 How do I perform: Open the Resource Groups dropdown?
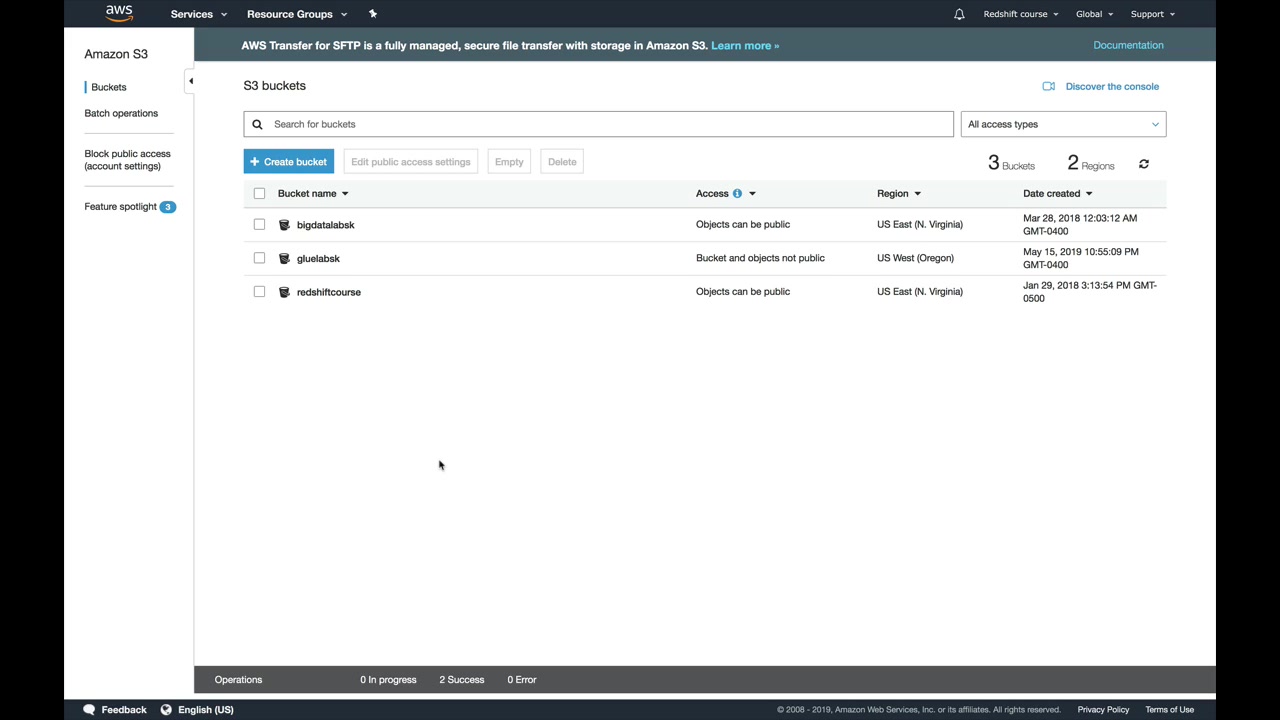coord(297,14)
